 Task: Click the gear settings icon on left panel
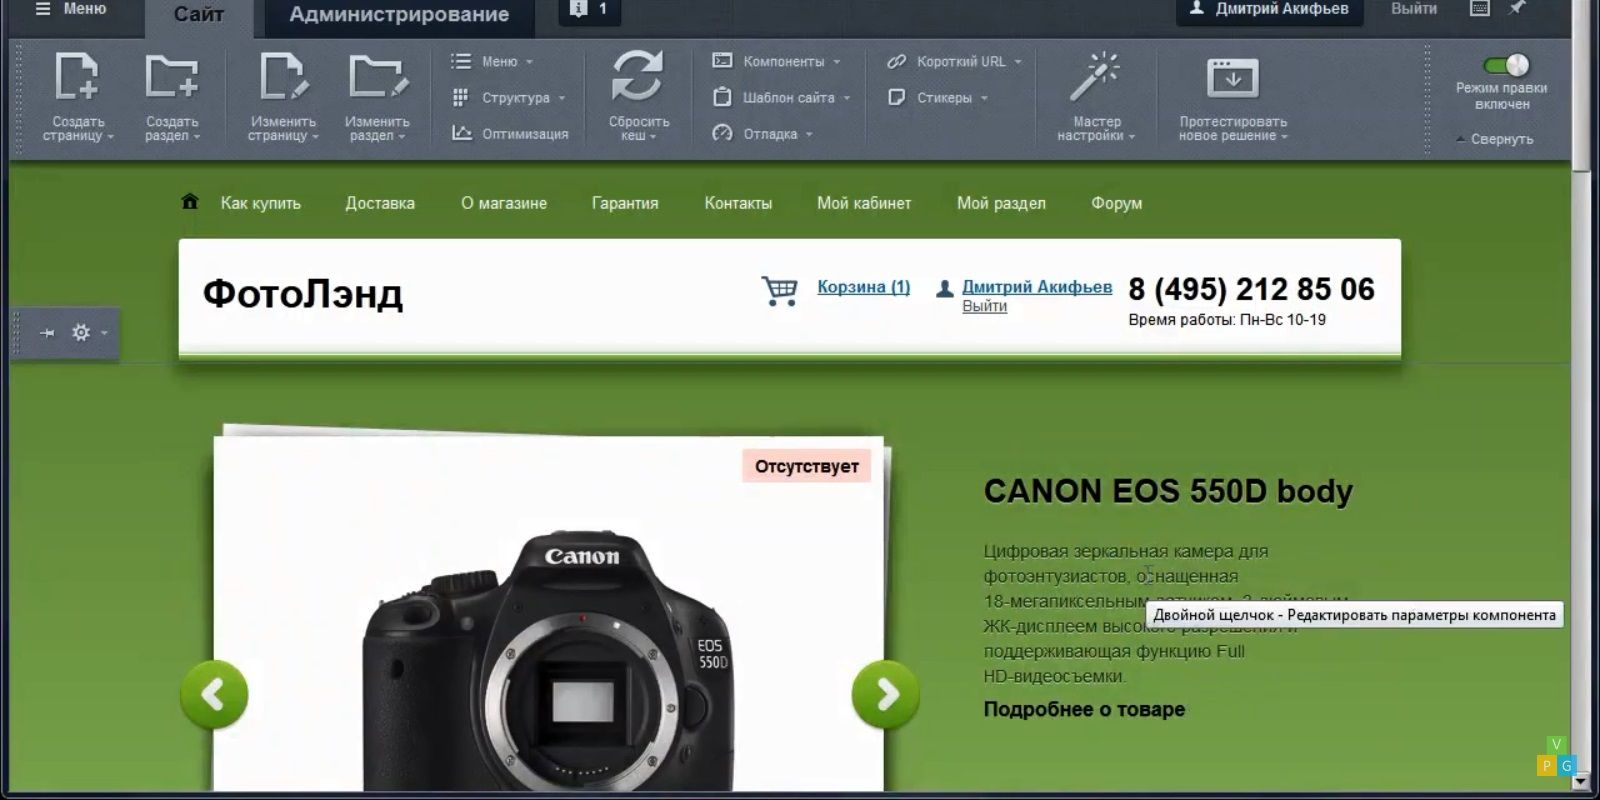point(81,332)
